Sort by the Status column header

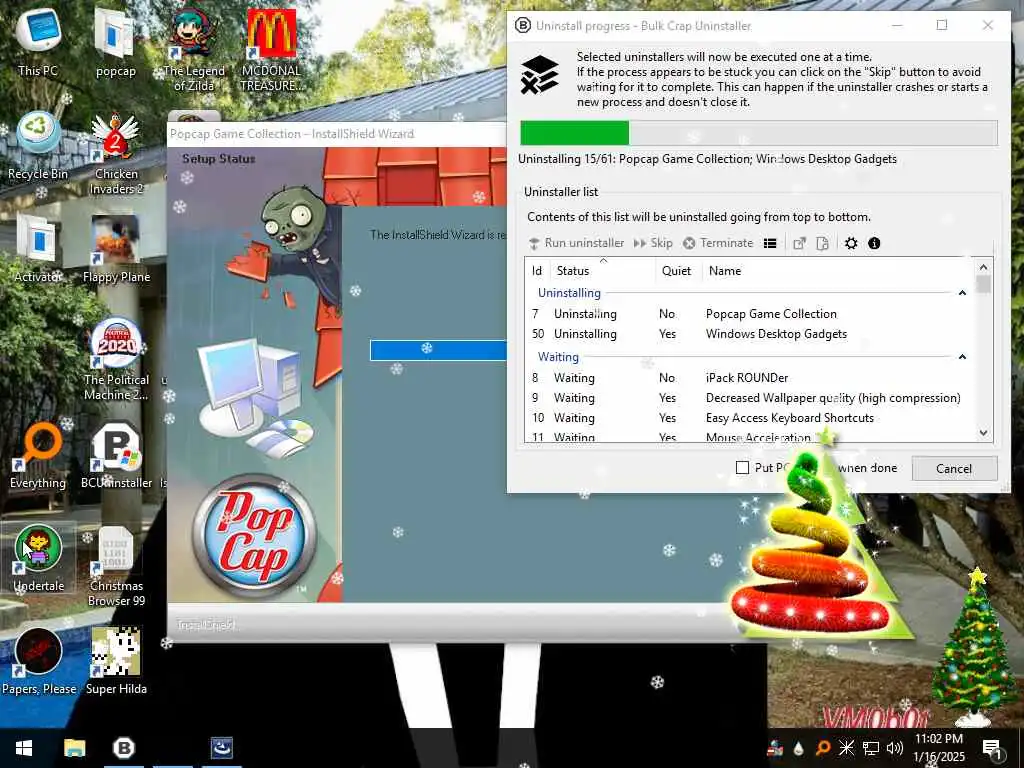[x=602, y=270]
